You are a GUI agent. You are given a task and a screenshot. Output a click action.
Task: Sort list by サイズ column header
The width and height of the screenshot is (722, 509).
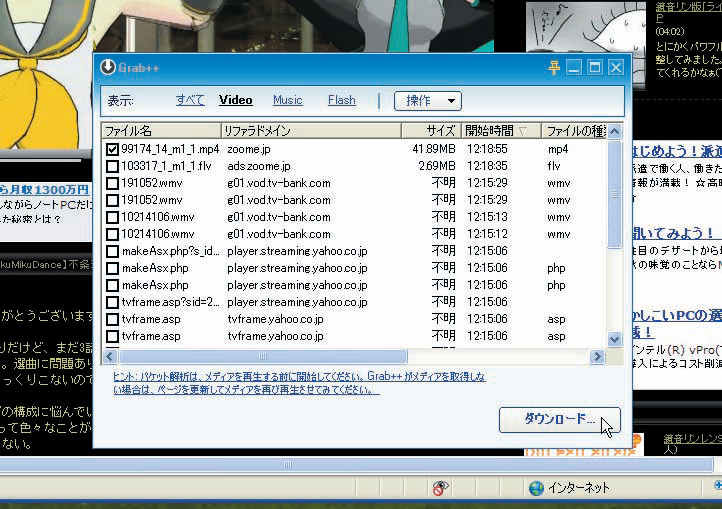(431, 131)
